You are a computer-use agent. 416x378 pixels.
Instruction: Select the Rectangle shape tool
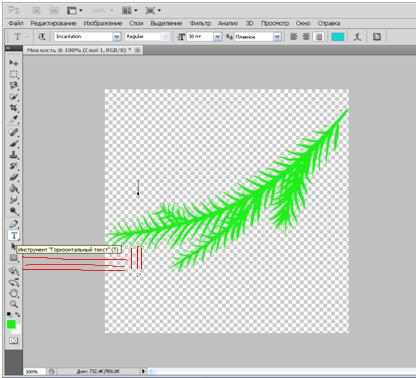coord(14,258)
